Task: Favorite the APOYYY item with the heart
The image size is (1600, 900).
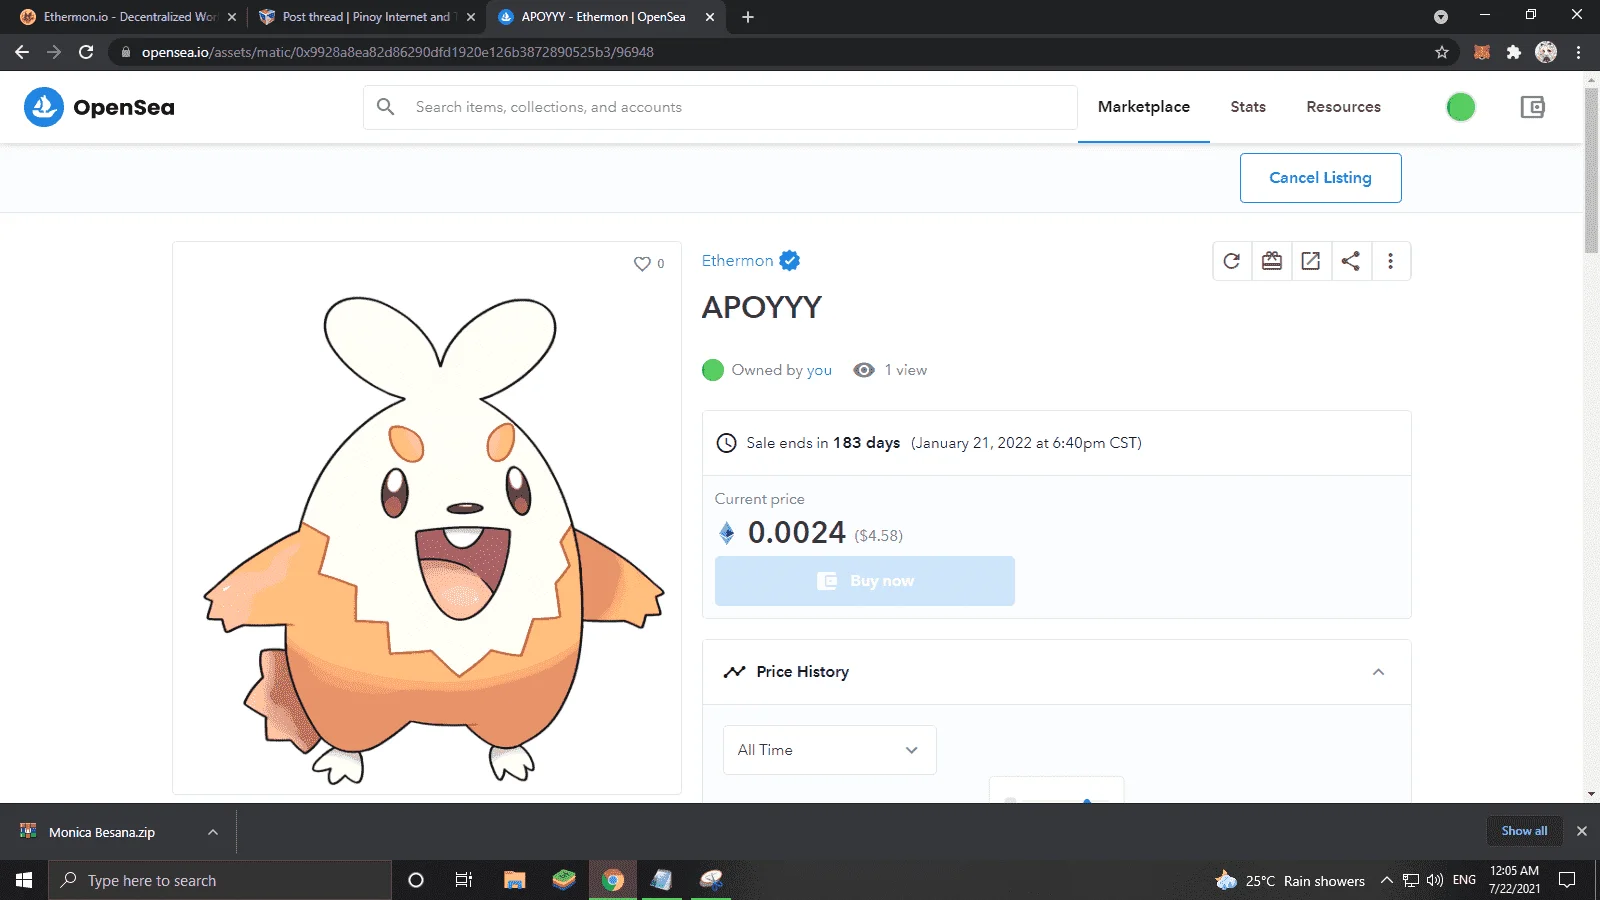Action: (x=642, y=264)
